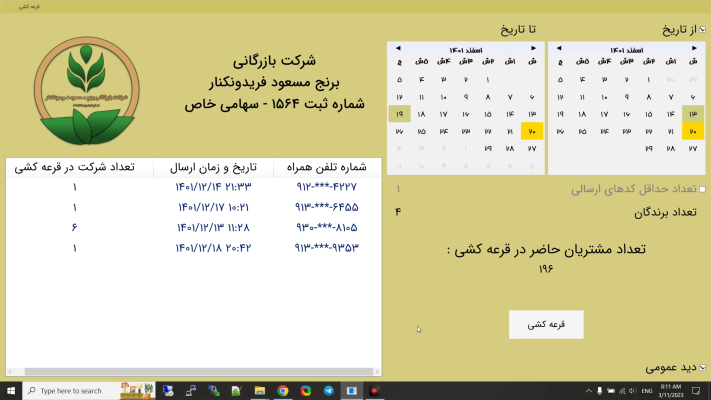Screen dimensions: 711x400
Task: Click the table scrollbar left arrow
Action: (x=10, y=371)
